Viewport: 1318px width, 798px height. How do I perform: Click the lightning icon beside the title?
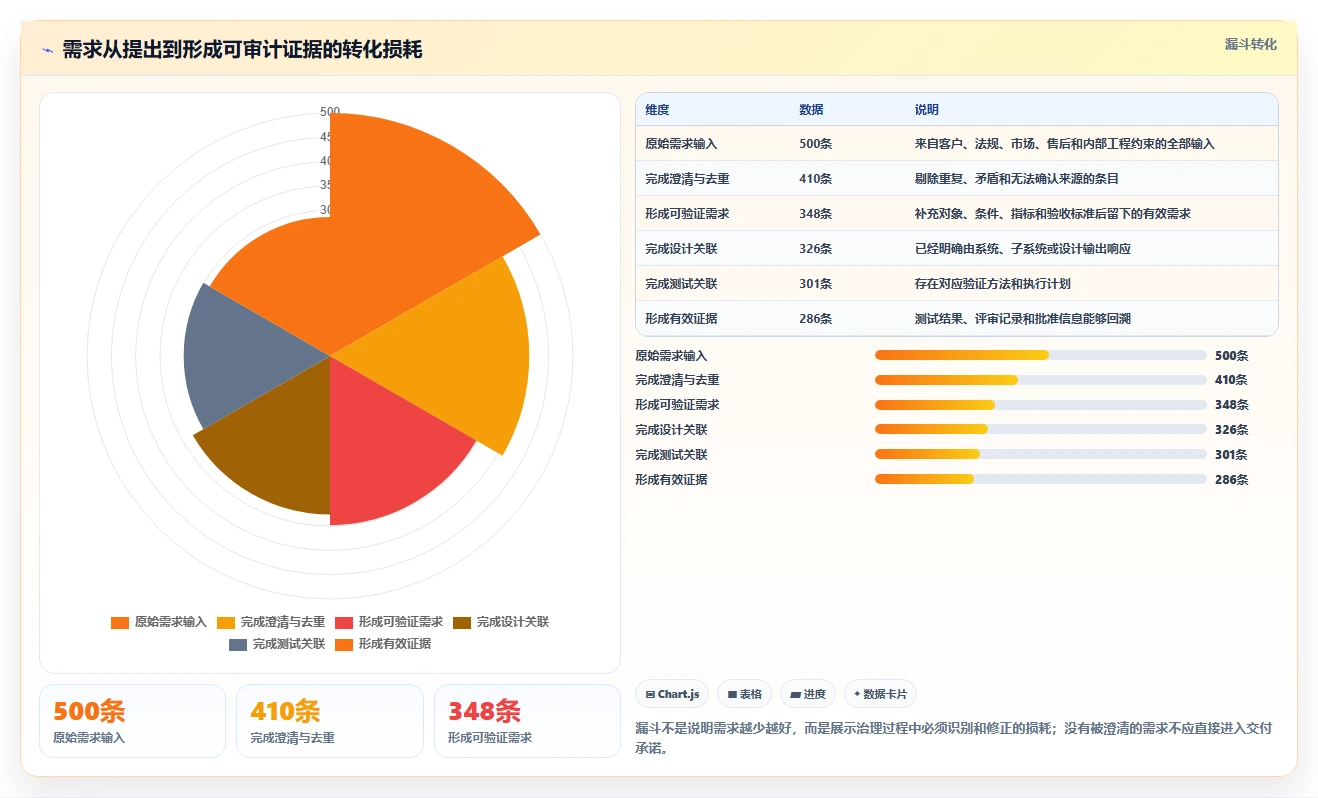tap(47, 50)
